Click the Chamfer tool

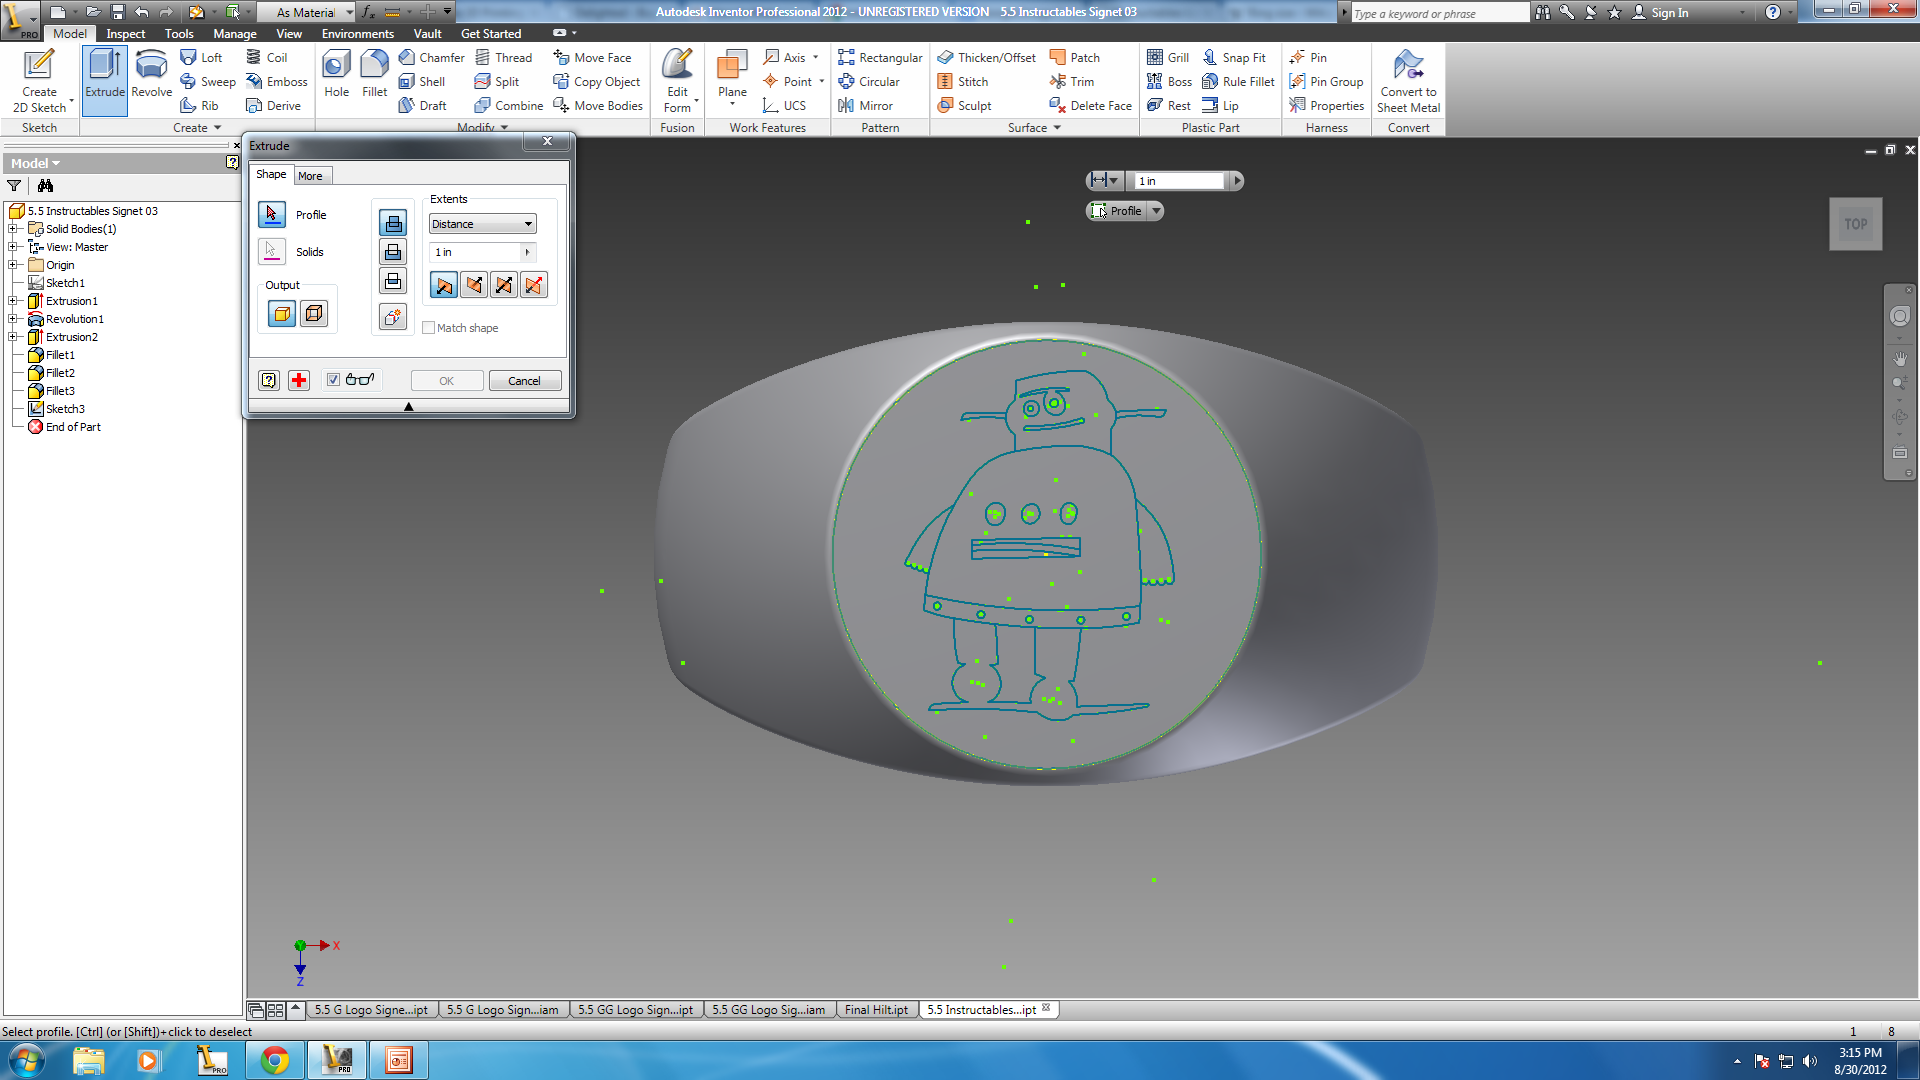[x=431, y=57]
